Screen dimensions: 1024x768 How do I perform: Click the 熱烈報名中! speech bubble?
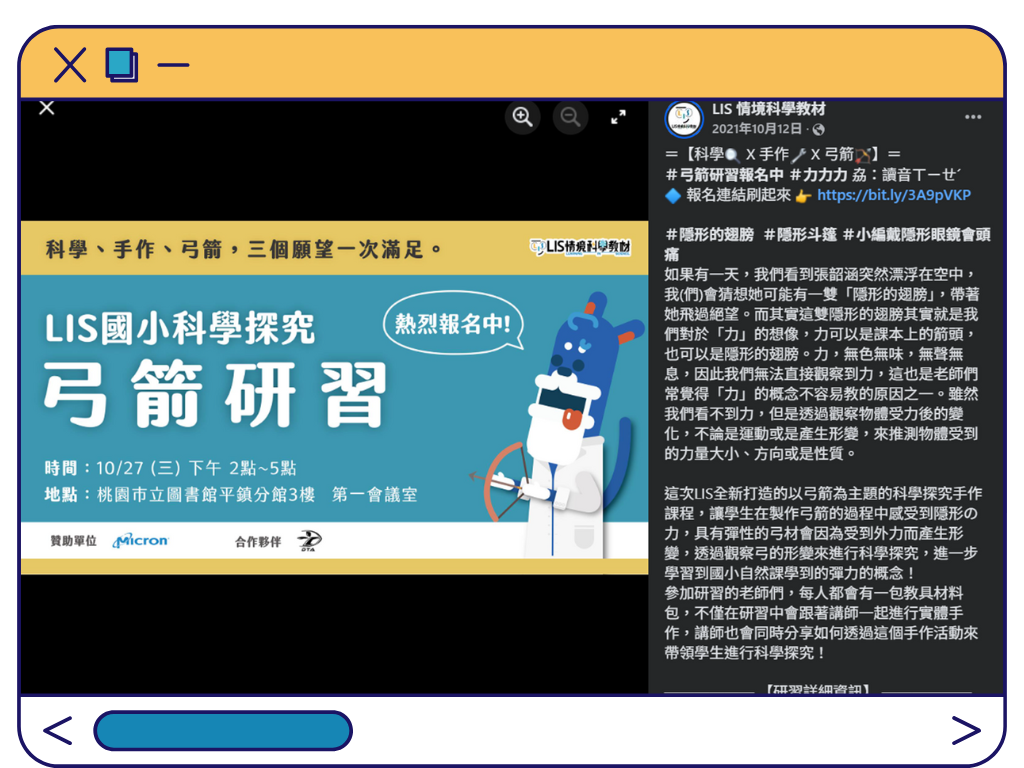[x=453, y=323]
